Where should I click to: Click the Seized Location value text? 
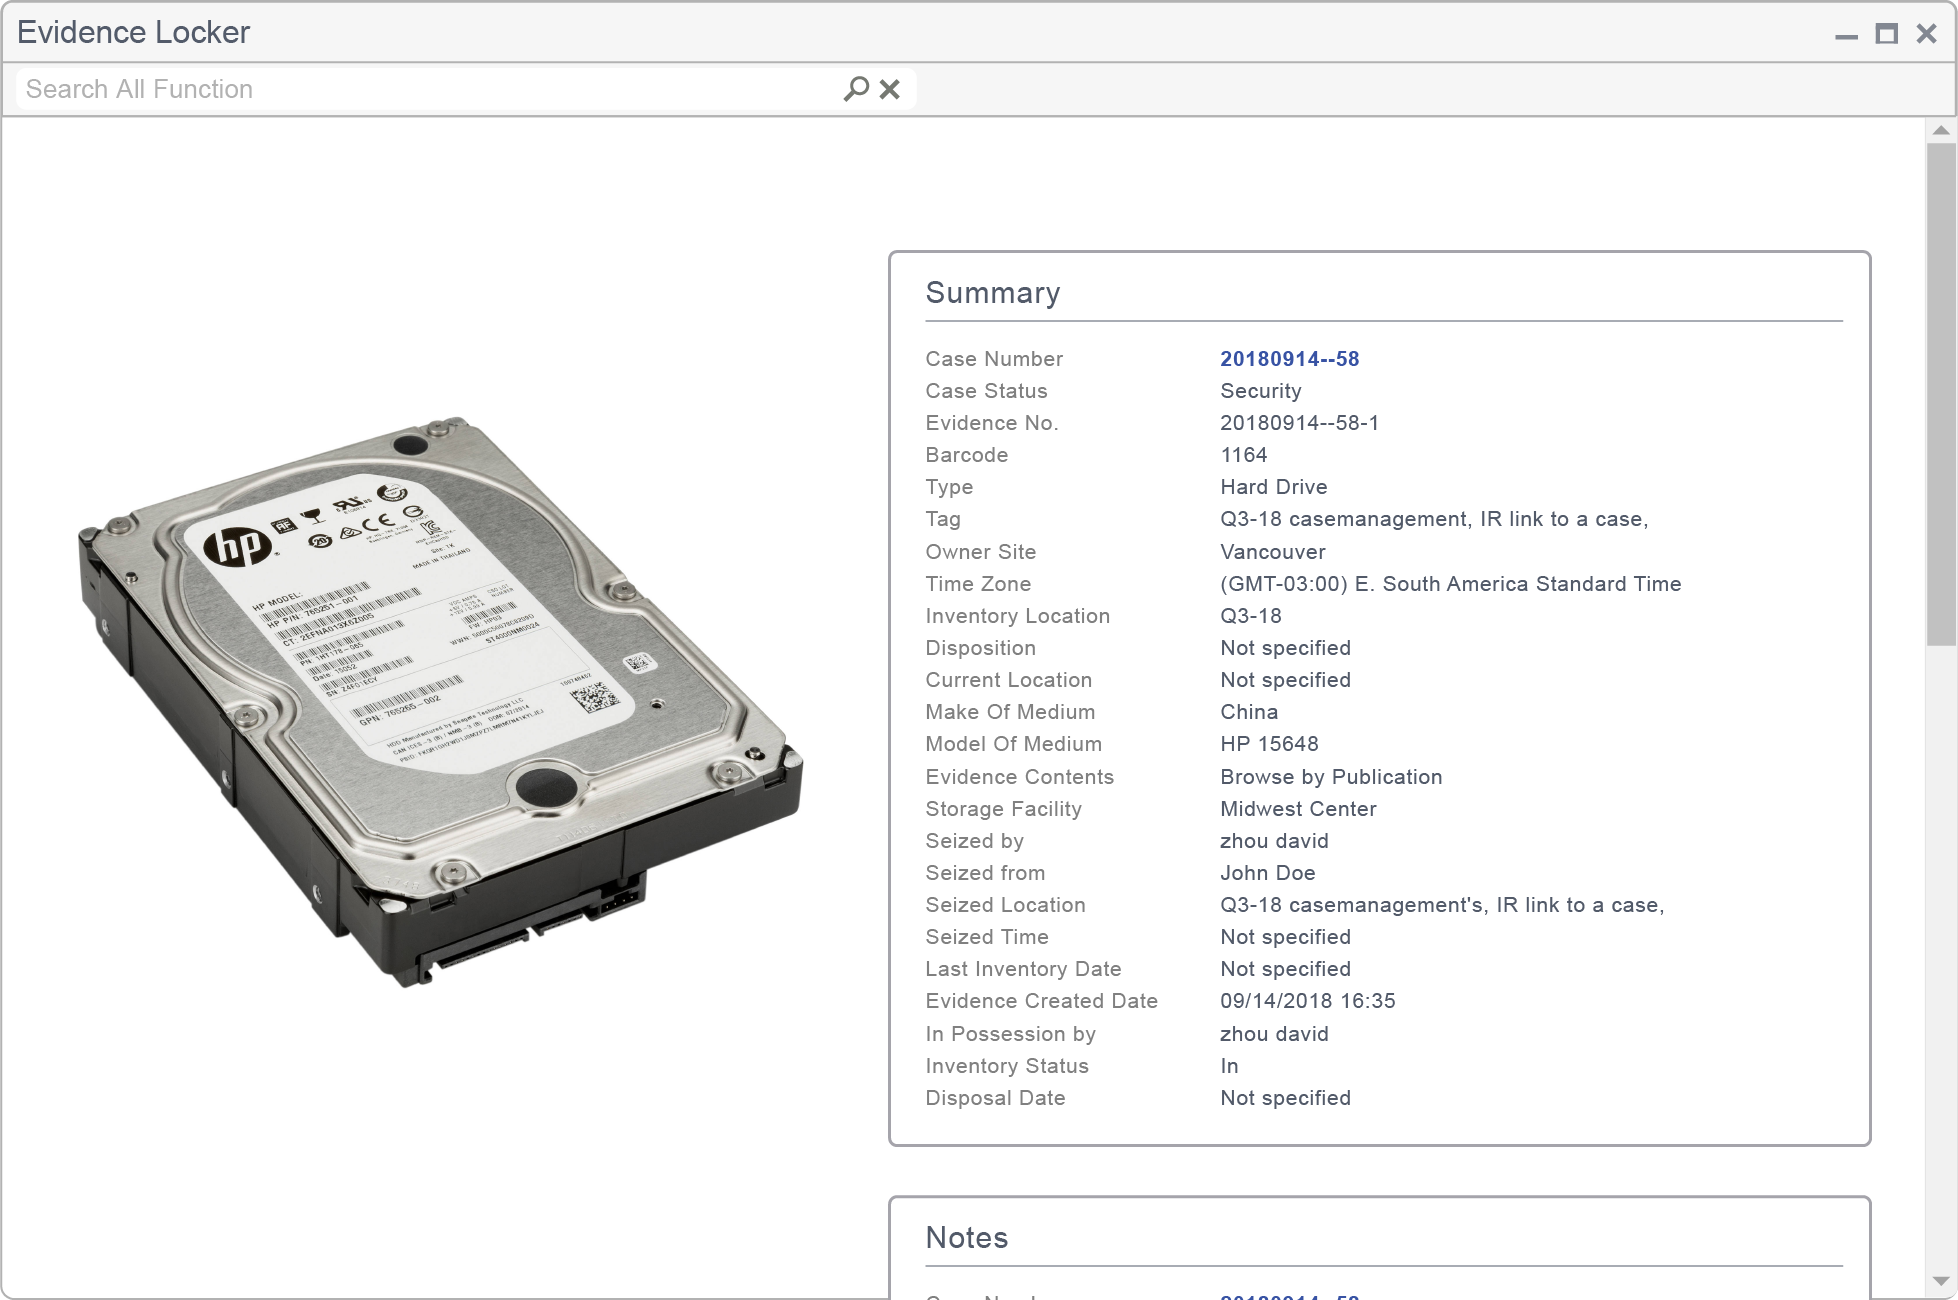click(x=1442, y=905)
